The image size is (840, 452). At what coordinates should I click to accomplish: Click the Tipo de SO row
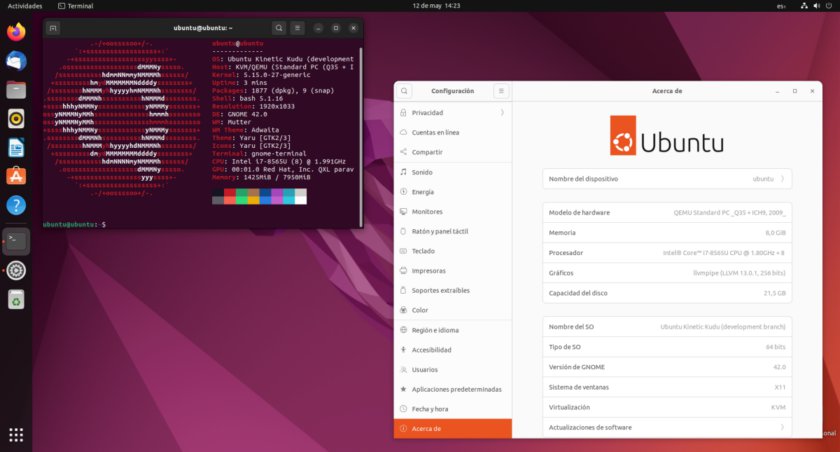[x=667, y=347]
